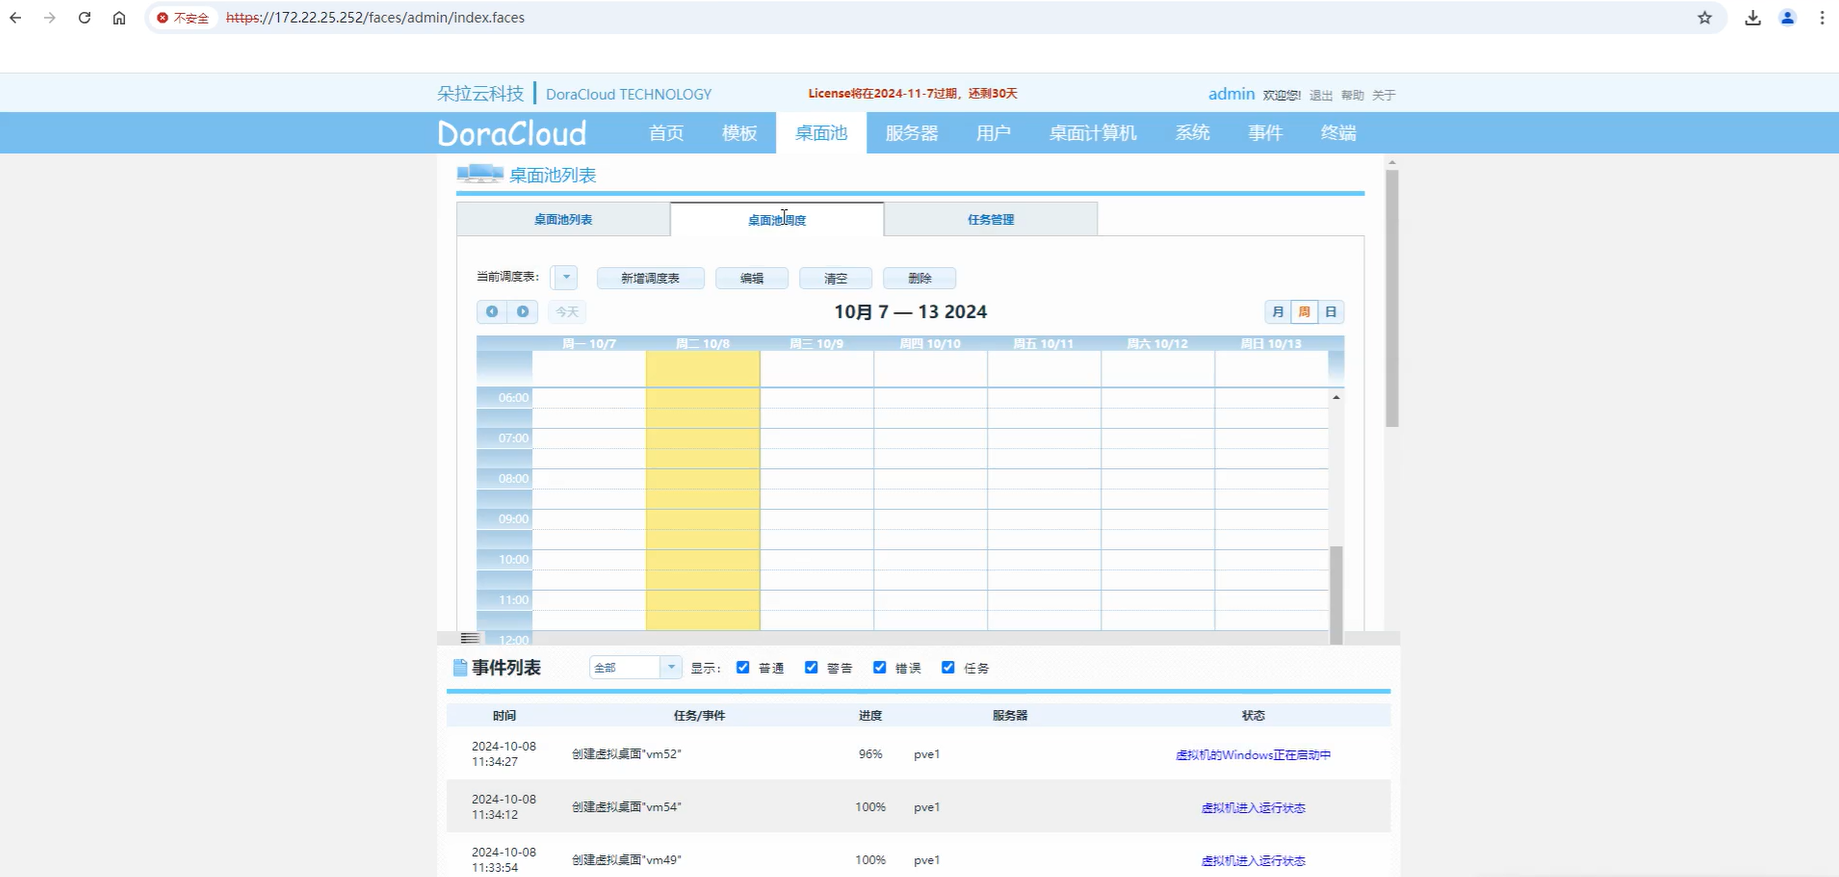
Task: Click the browser address bar URL
Action: [x=375, y=18]
